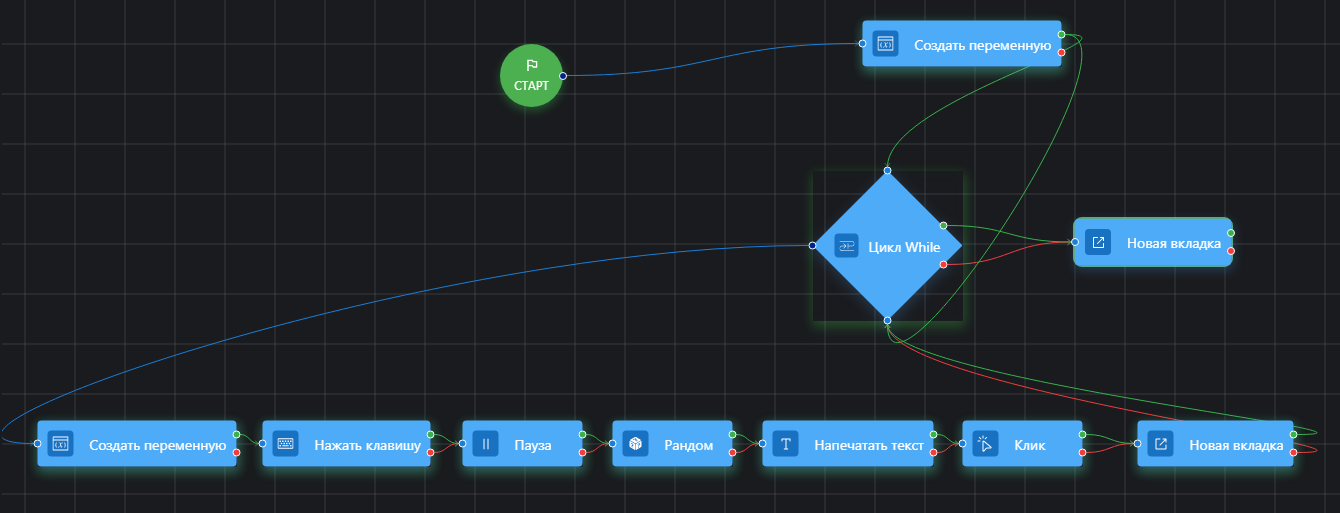Screen dimensions: 1340x513
Task: Click the pause icon in the Пауза node
Action: [x=485, y=444]
